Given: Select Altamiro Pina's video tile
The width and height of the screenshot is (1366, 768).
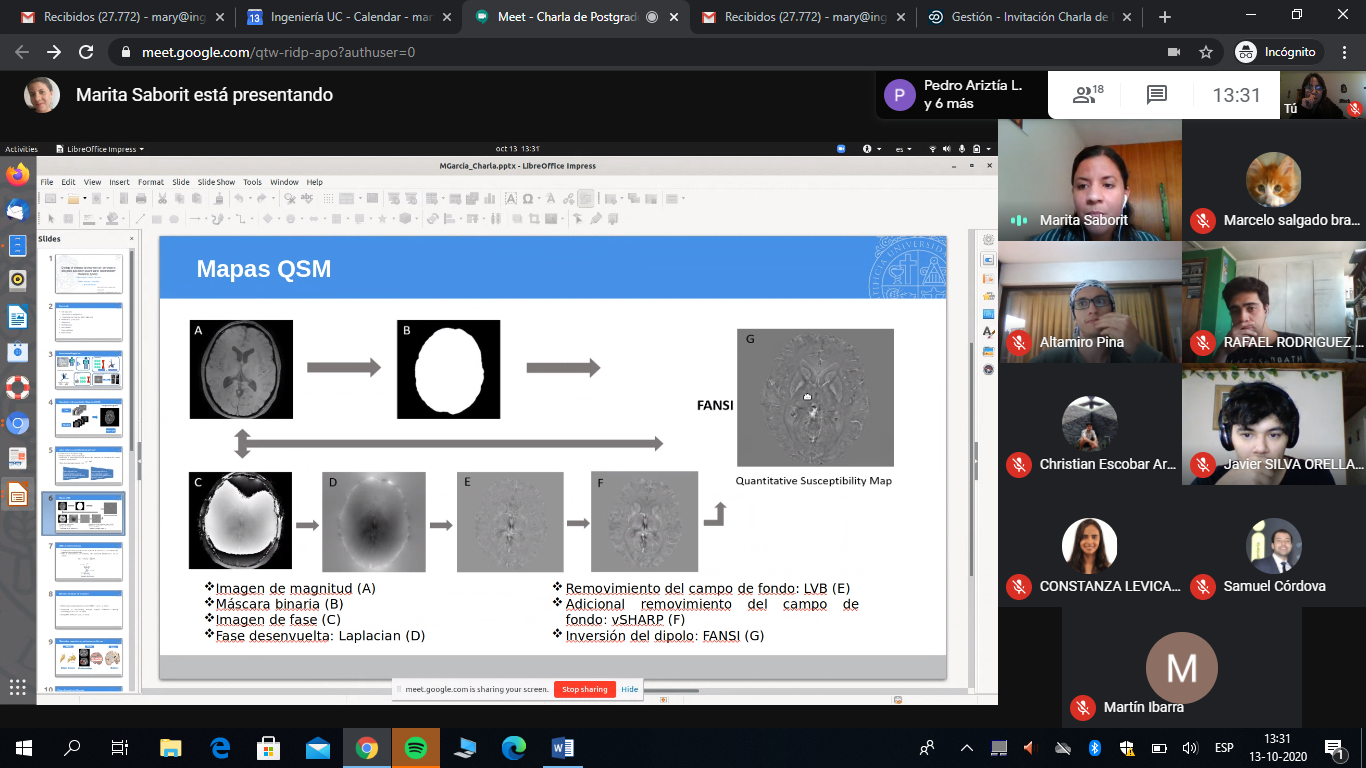Looking at the screenshot, I should tap(1089, 302).
